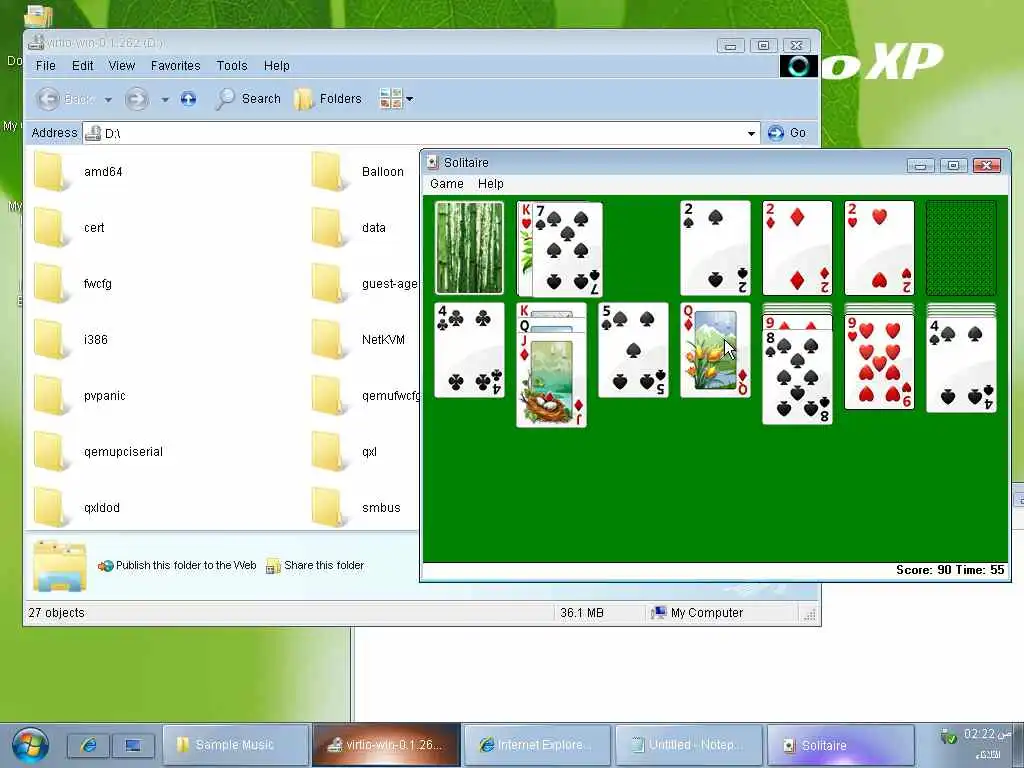
Task: Click the Forward arrow in Explorer toolbar
Action: [136, 99]
